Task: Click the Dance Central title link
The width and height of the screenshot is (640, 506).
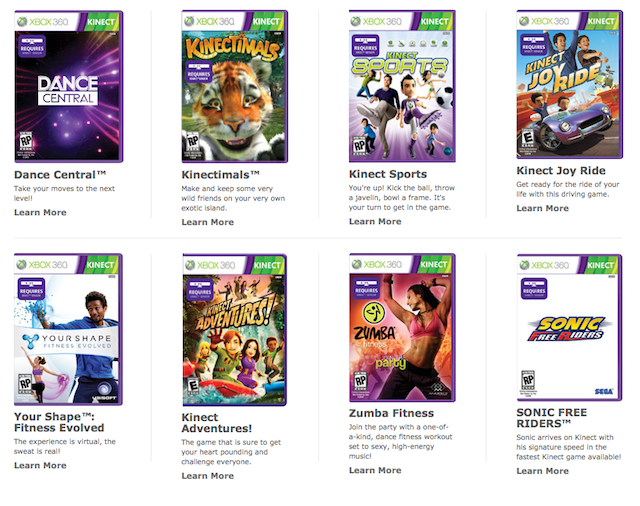Action: click(60, 175)
